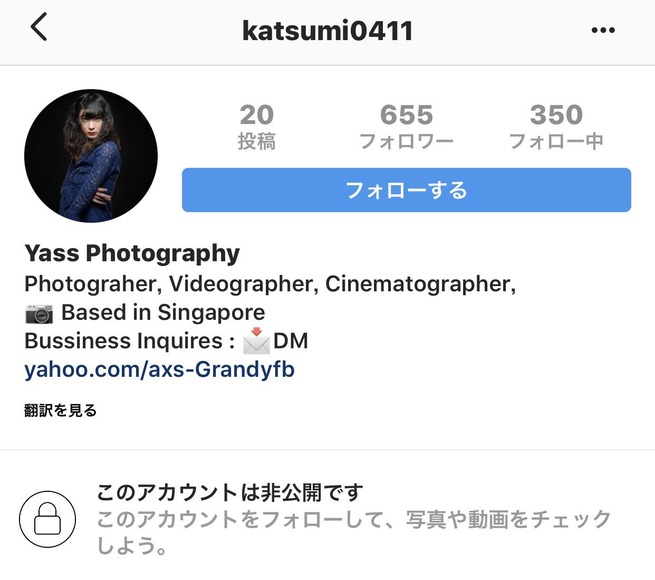The height and width of the screenshot is (580, 655).
Task: Tap the Based in Singapore bio line
Action: (163, 313)
